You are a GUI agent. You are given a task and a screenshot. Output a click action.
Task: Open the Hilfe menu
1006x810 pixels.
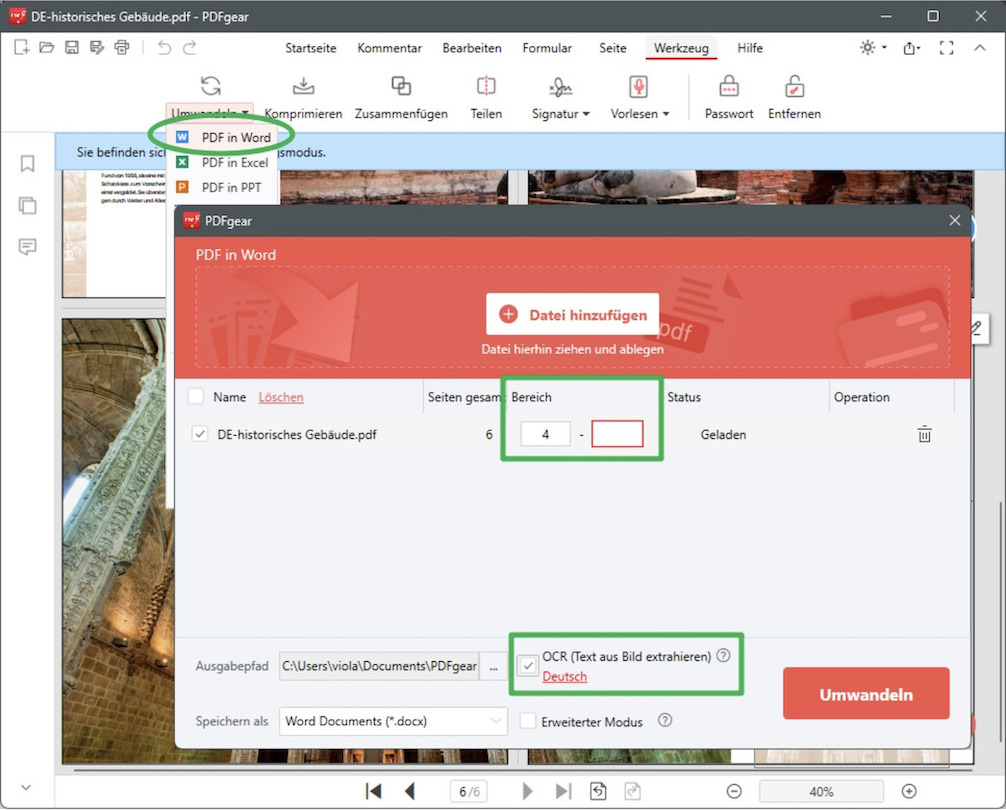[x=750, y=47]
